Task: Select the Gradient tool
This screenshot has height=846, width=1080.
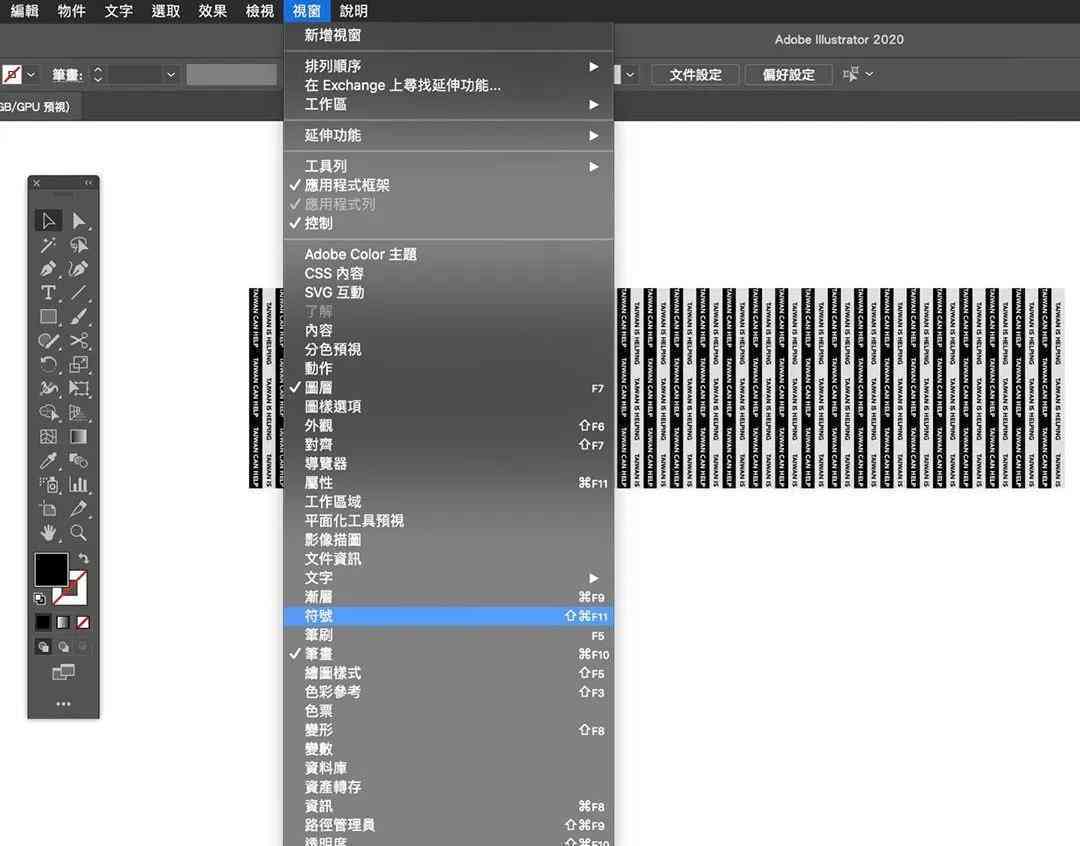Action: 79,437
